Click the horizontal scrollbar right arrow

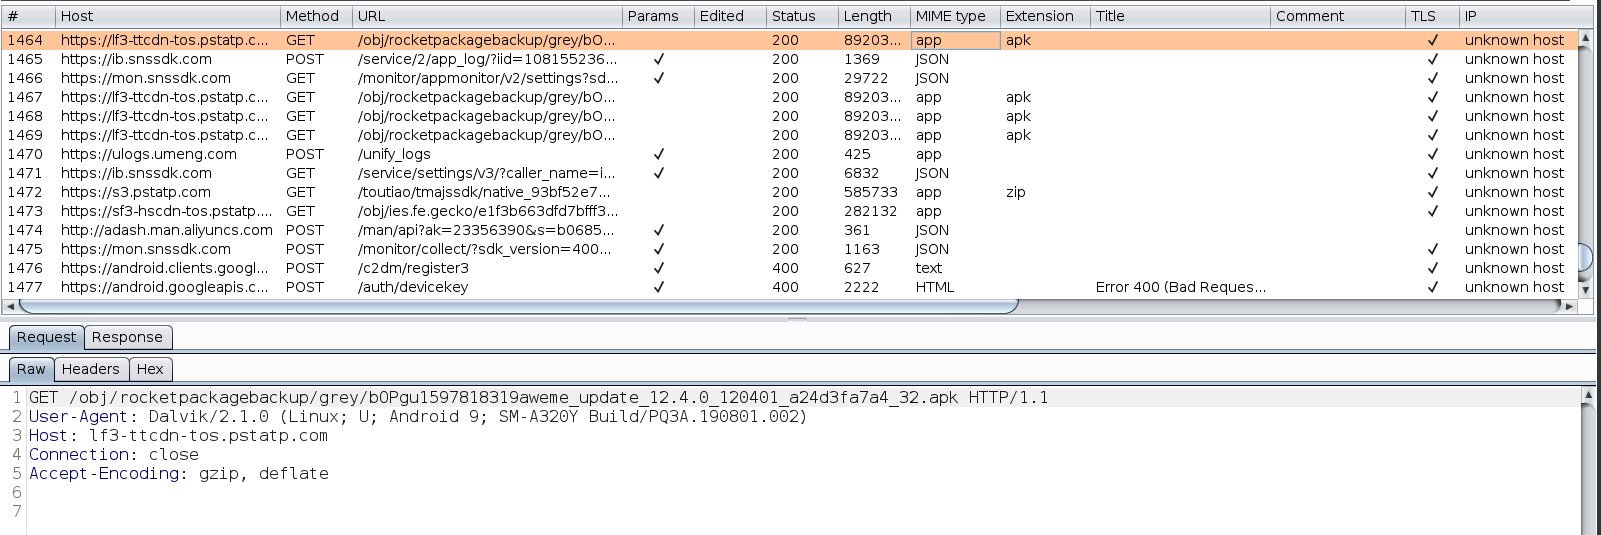1570,306
